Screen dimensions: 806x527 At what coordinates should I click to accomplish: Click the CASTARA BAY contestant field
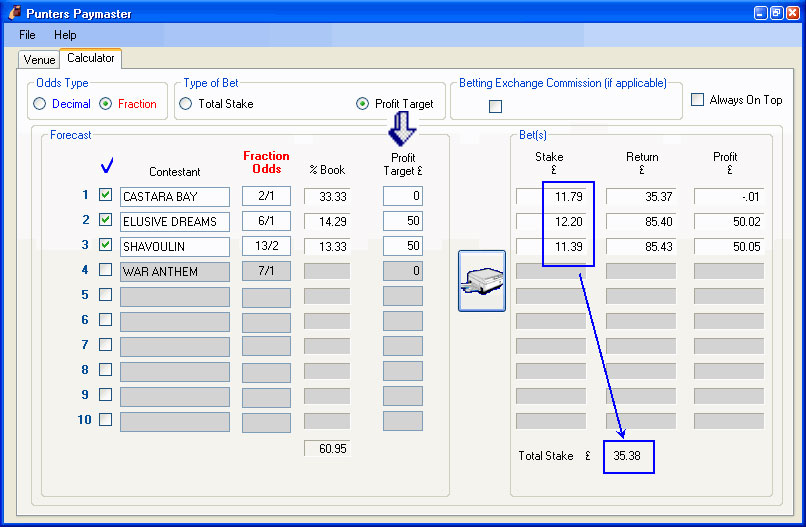pos(175,196)
